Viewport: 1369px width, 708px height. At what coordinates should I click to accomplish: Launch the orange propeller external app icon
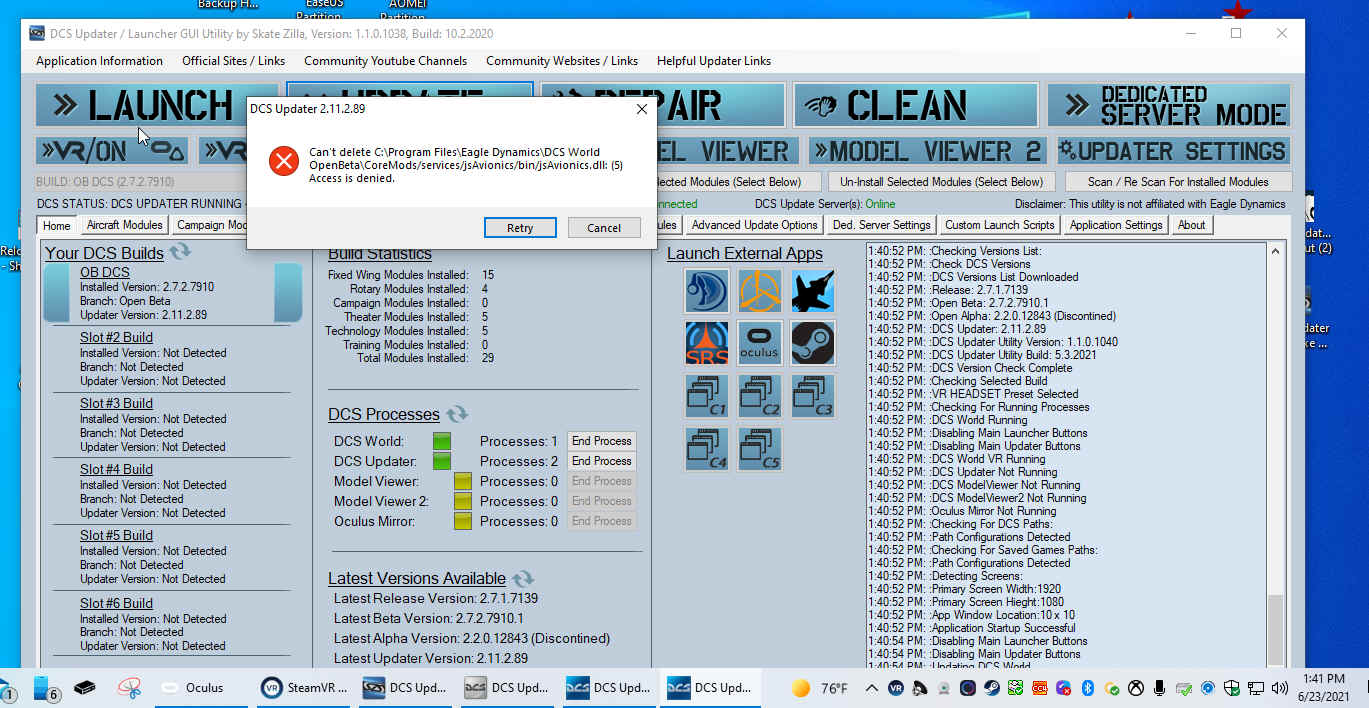(x=760, y=290)
